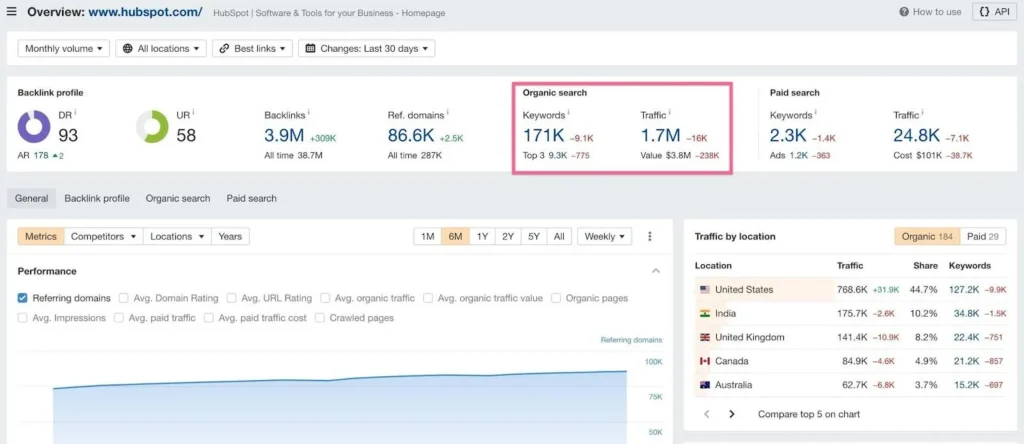This screenshot has height=444, width=1024.
Task: Open the Monthly volume dropdown
Action: tap(63, 48)
